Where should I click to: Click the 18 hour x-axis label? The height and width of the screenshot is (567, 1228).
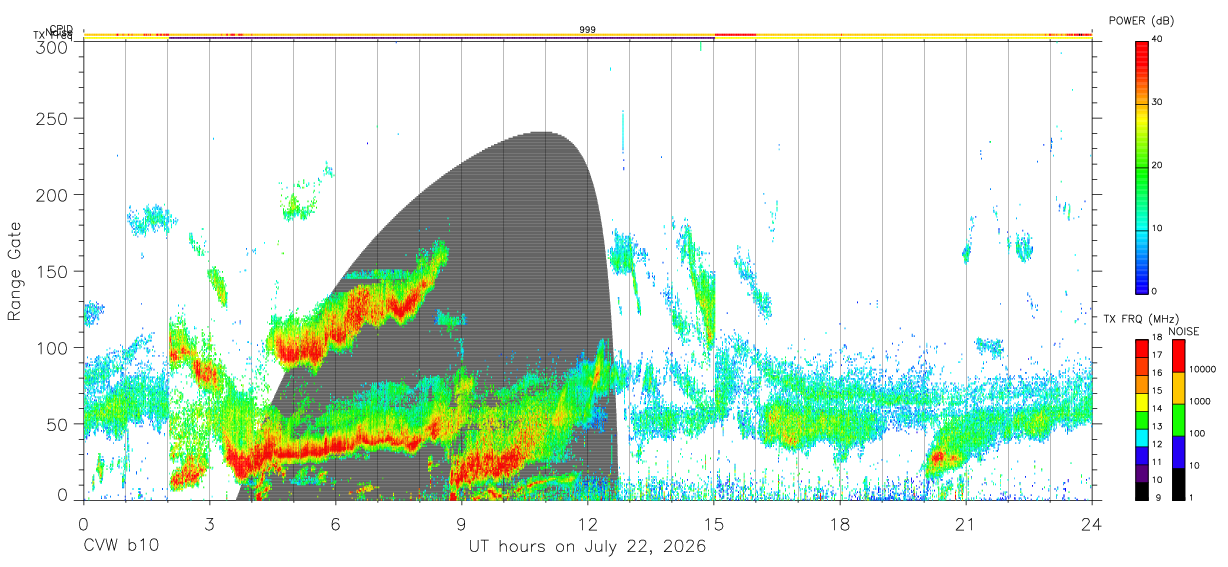click(840, 523)
